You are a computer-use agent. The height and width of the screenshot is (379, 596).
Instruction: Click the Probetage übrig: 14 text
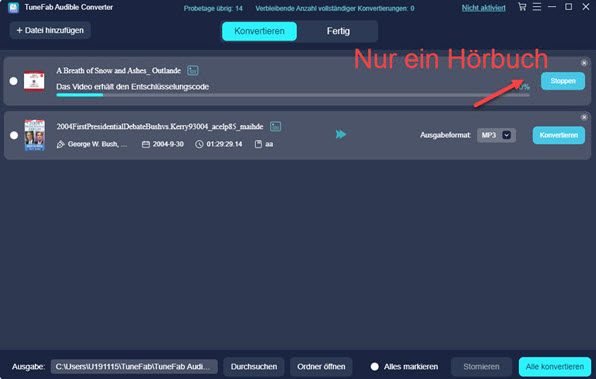pos(213,8)
